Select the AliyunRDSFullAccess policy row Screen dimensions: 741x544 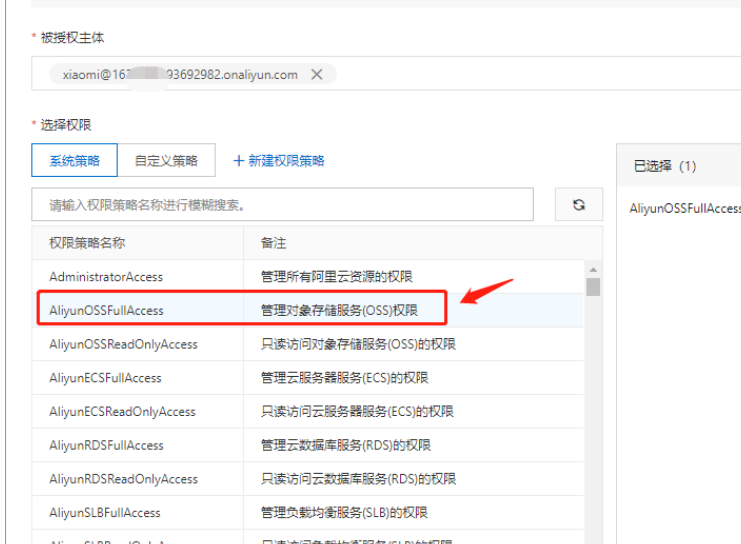point(308,445)
